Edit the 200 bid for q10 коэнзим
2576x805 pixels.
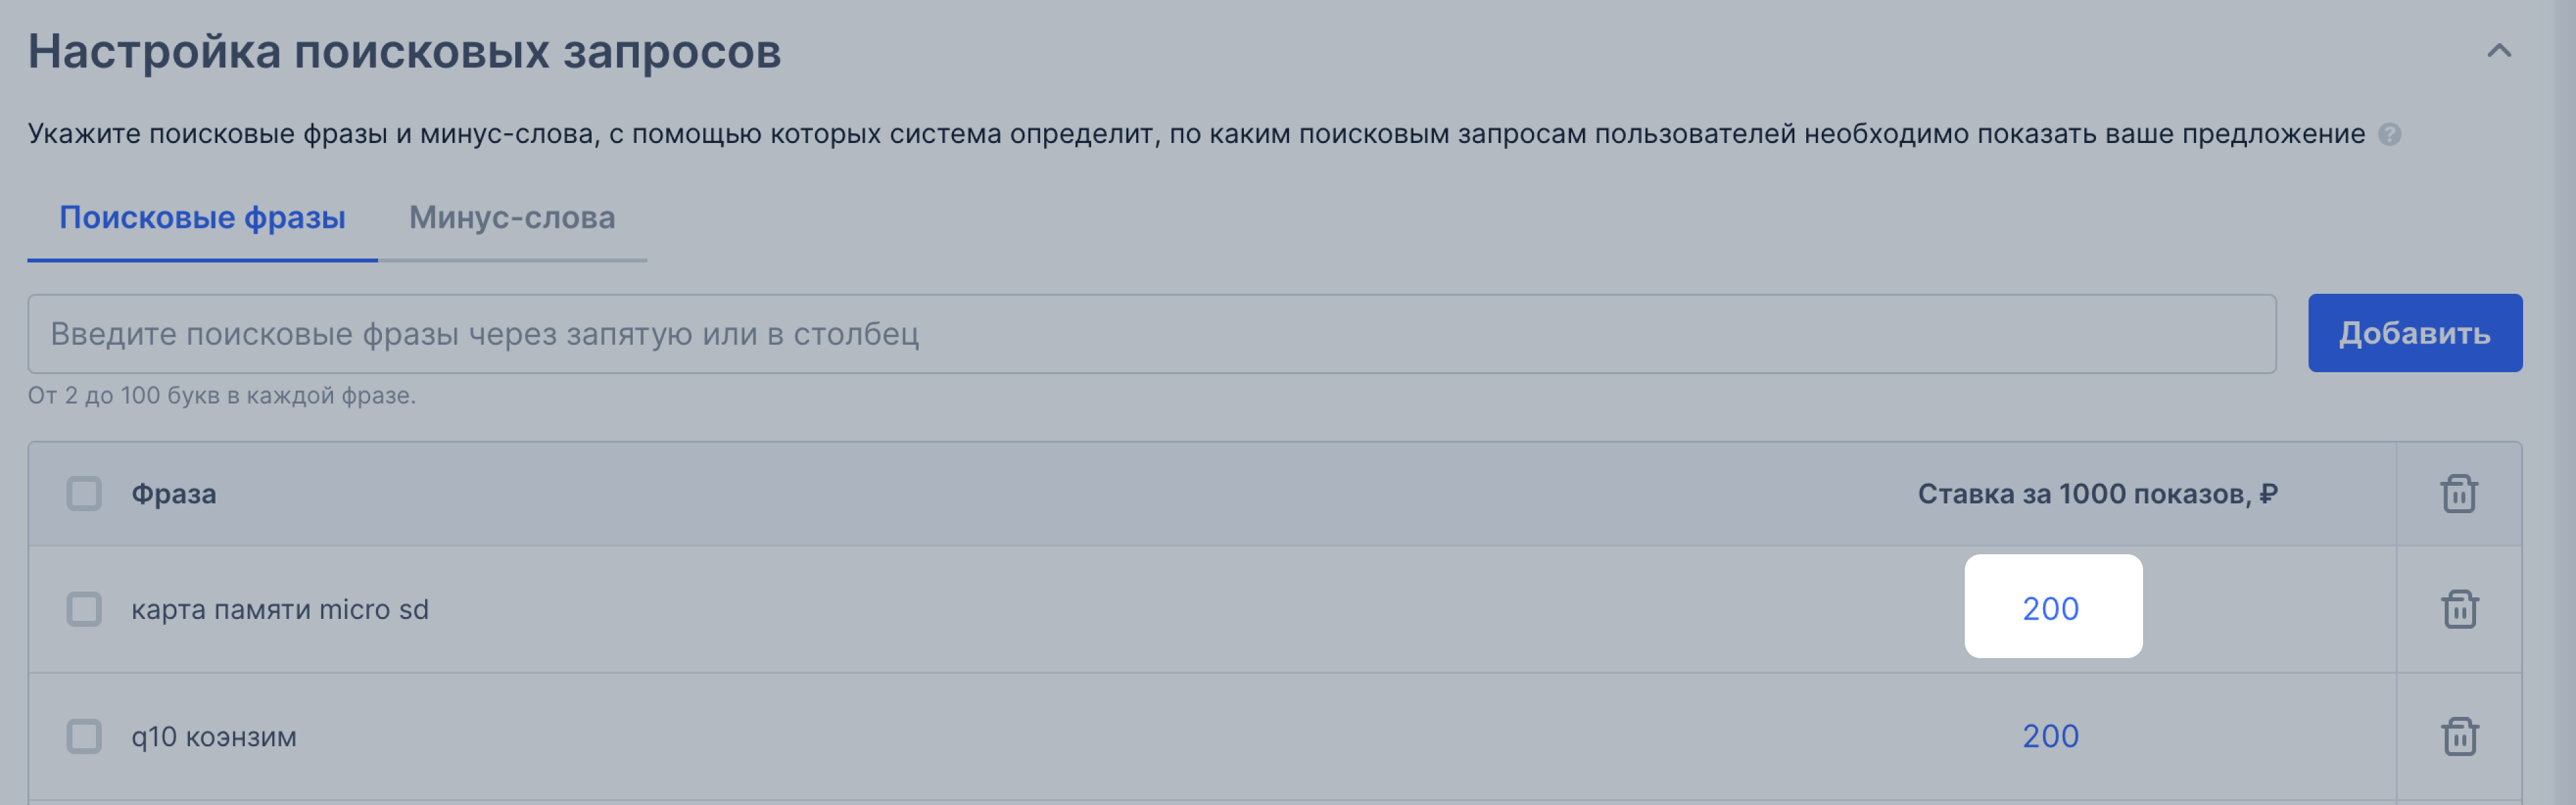point(2050,736)
